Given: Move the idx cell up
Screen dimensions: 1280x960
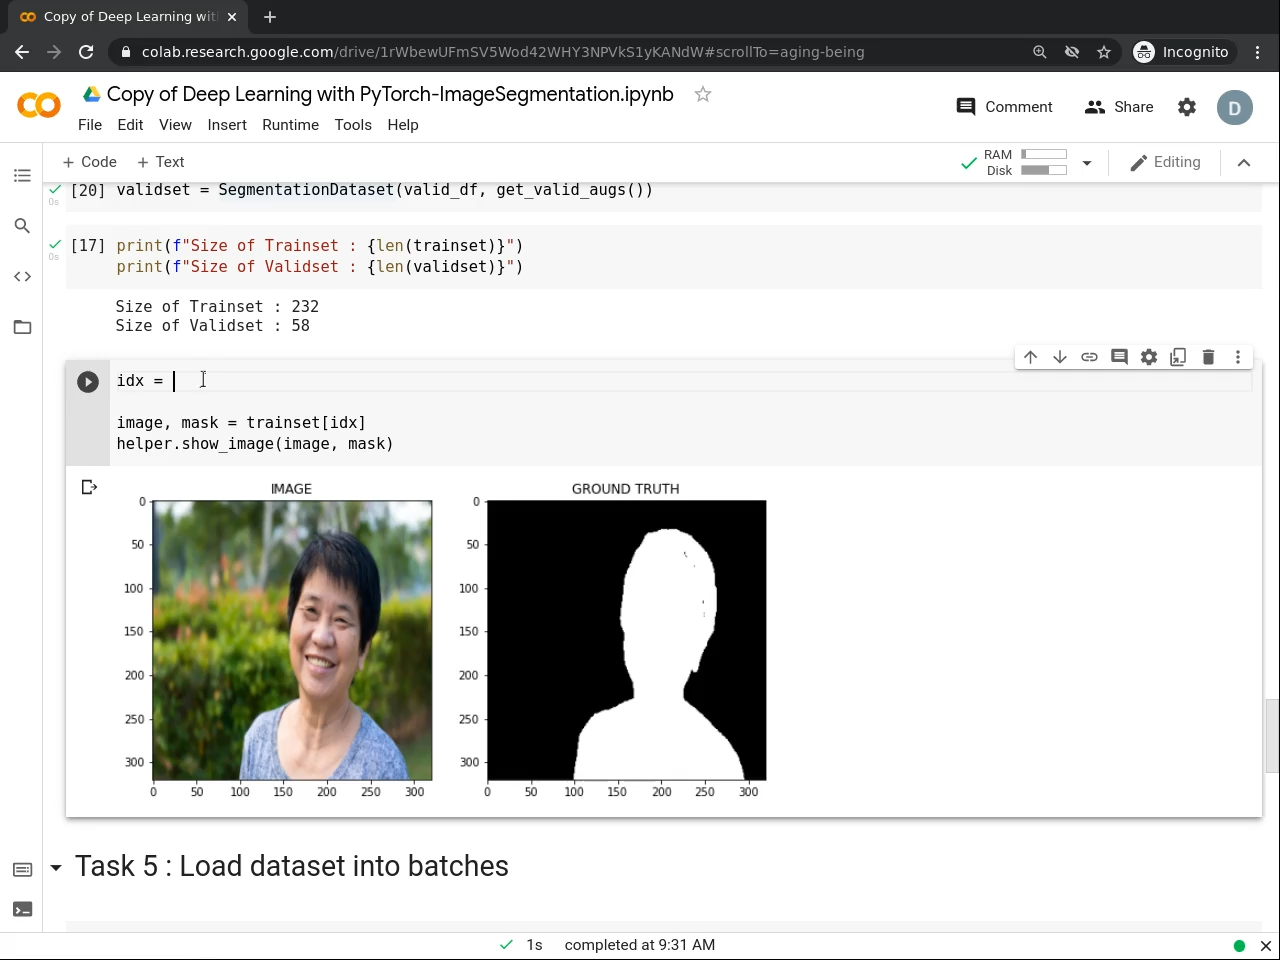Looking at the screenshot, I should (x=1030, y=357).
